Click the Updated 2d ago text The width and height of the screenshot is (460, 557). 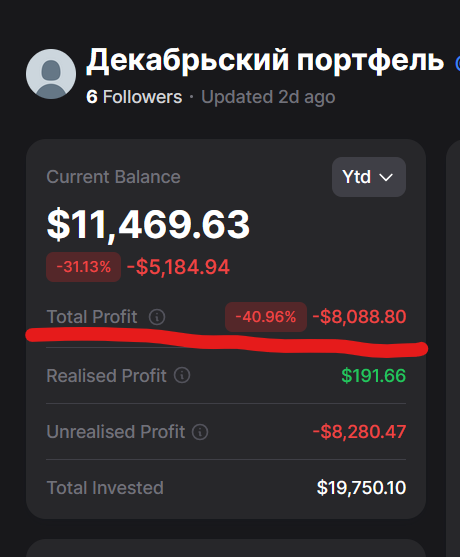tap(268, 97)
